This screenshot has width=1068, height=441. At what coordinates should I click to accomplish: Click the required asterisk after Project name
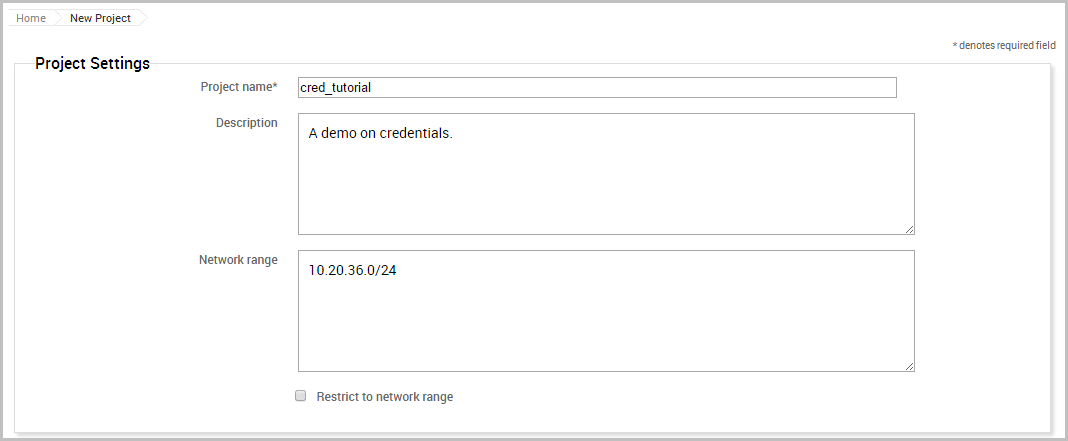pos(275,86)
